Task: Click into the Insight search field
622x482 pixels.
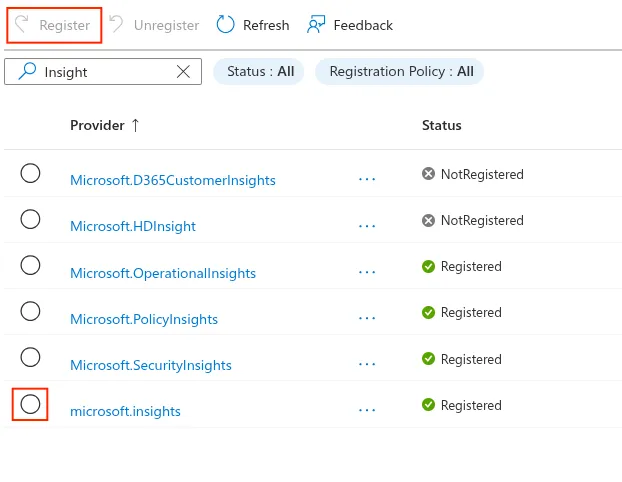Action: click(x=103, y=72)
